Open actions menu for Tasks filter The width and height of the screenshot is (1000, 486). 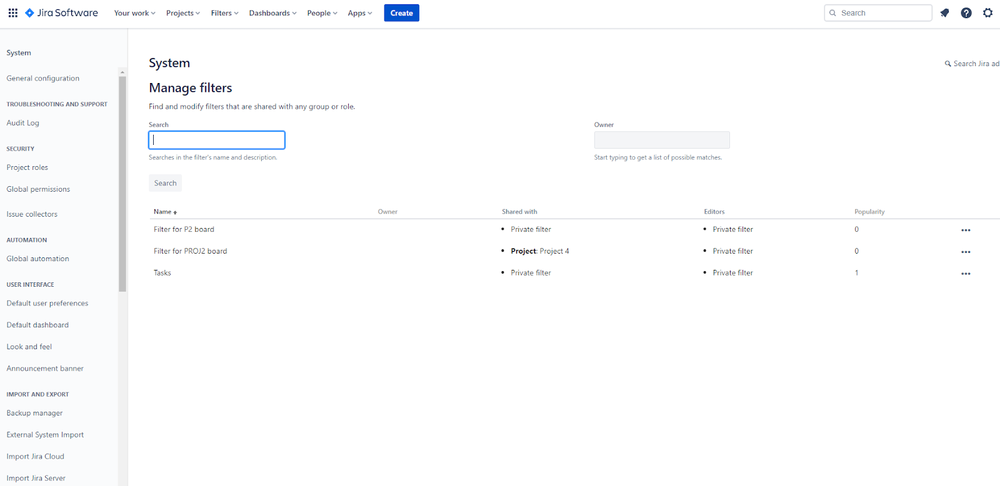(966, 273)
